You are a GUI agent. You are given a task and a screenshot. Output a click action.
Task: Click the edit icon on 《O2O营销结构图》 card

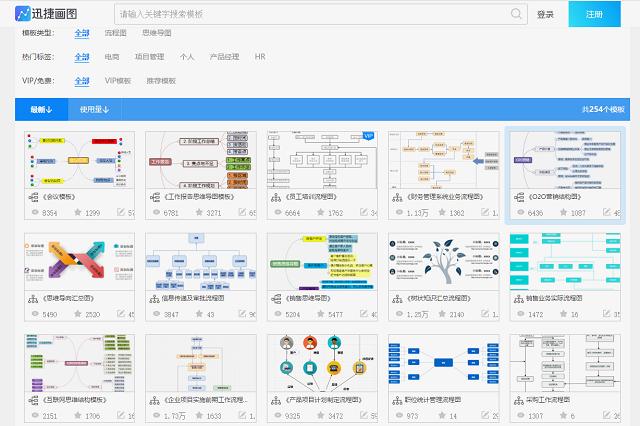point(607,212)
